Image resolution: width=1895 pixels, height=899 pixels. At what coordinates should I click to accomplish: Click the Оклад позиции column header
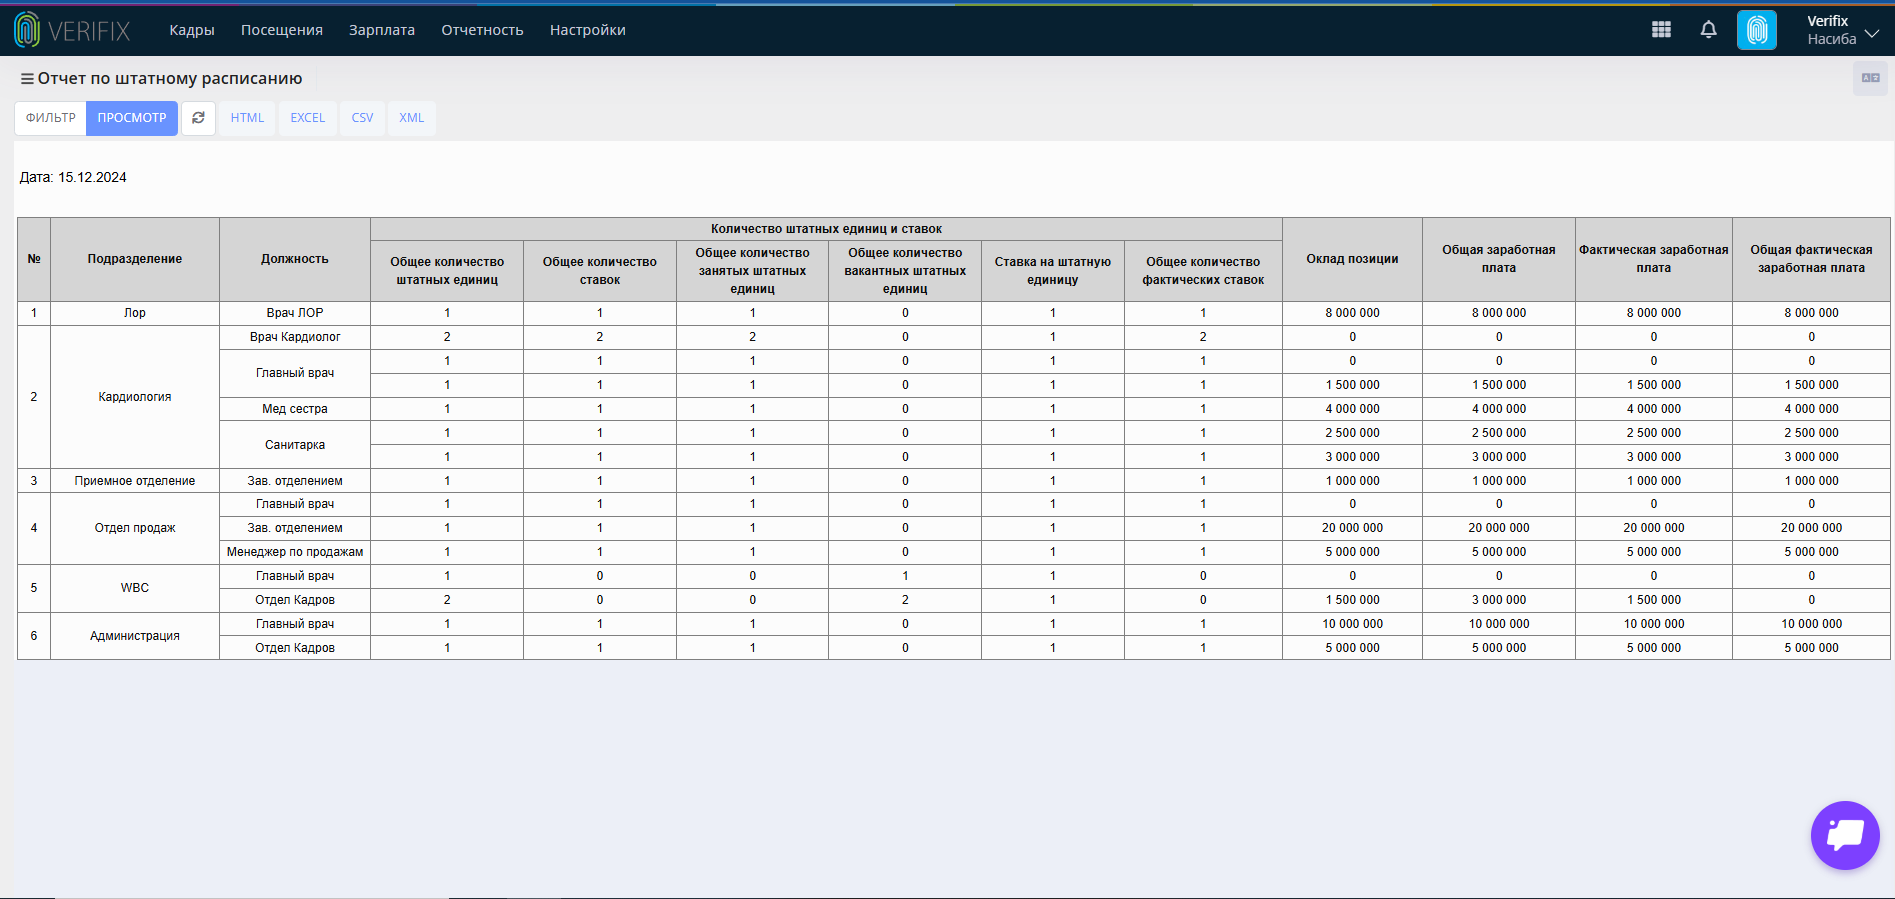tap(1352, 259)
